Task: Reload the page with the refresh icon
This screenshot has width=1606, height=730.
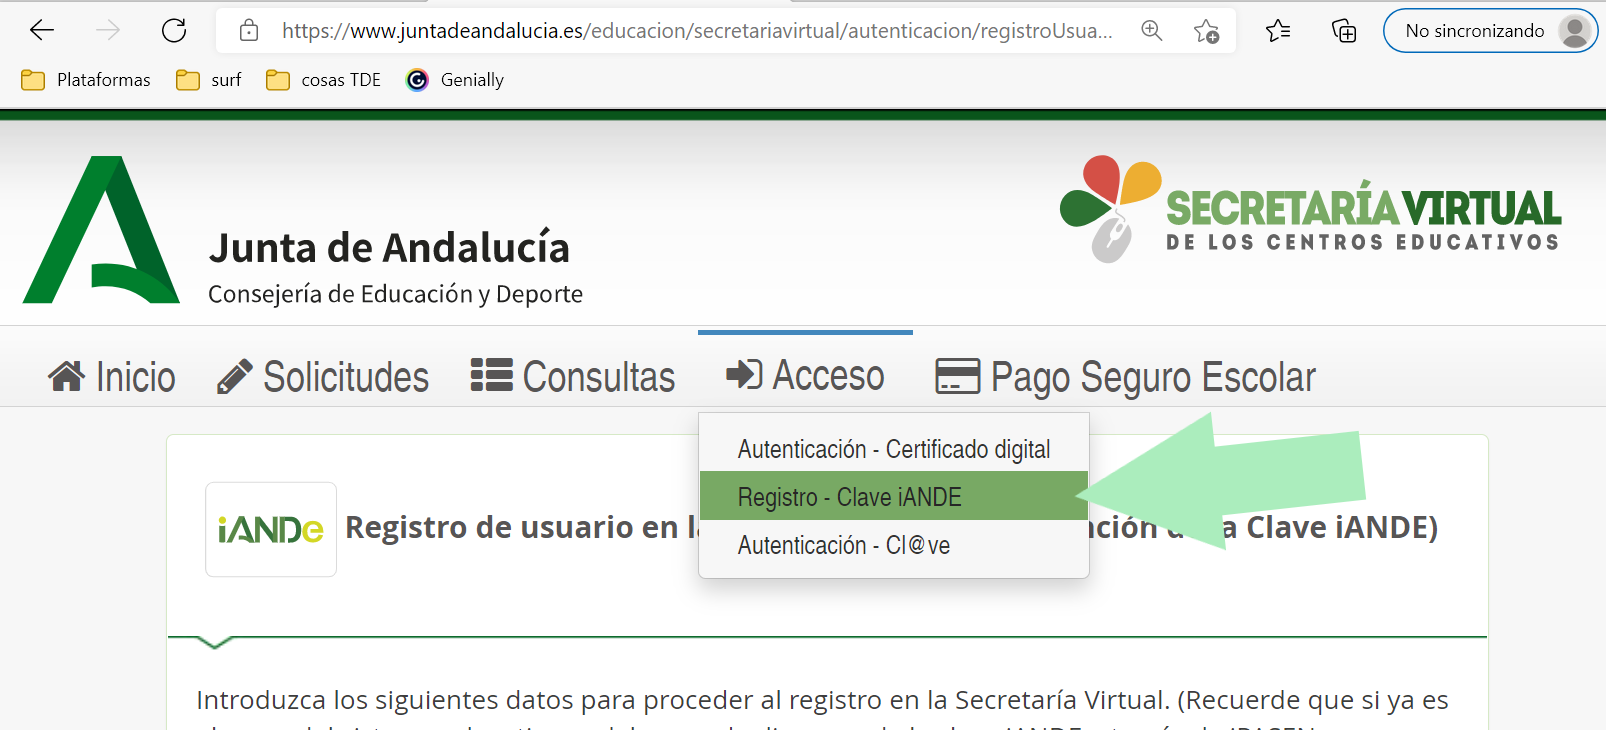Action: 174,30
